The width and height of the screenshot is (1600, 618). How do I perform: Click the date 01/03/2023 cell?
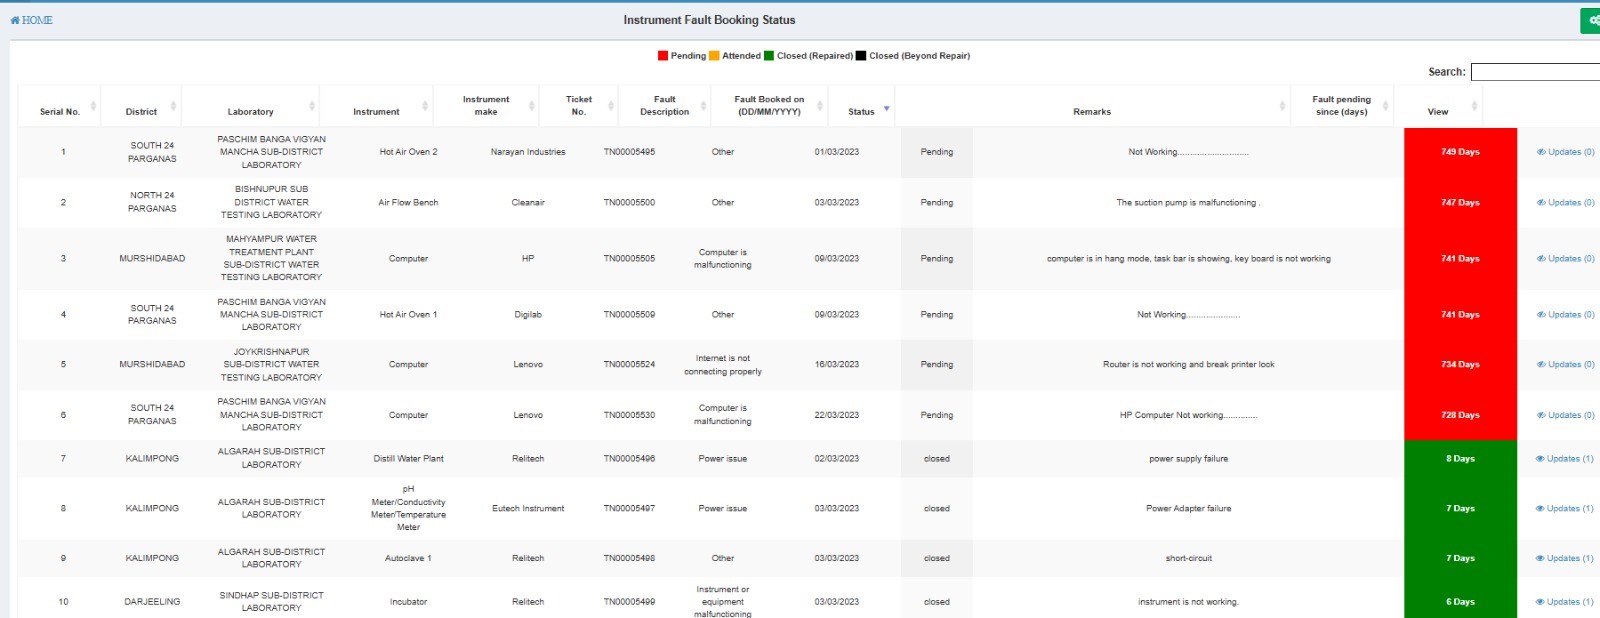tap(837, 152)
